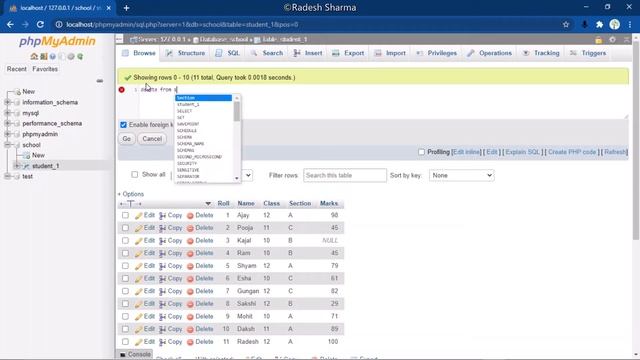
Task: Open the dropdown arrow in the table header options column
Action: (208, 204)
